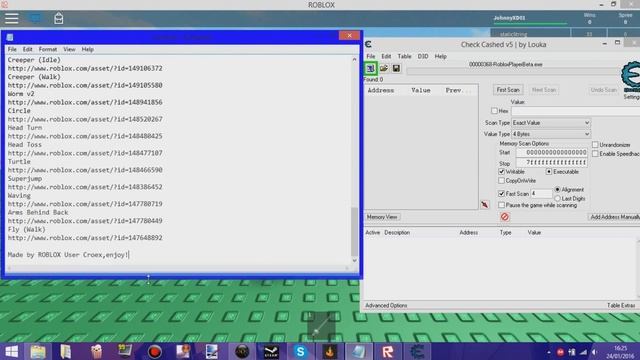Click Add Address Manually button
Image resolution: width=640 pixels, height=360 pixels.
click(614, 217)
